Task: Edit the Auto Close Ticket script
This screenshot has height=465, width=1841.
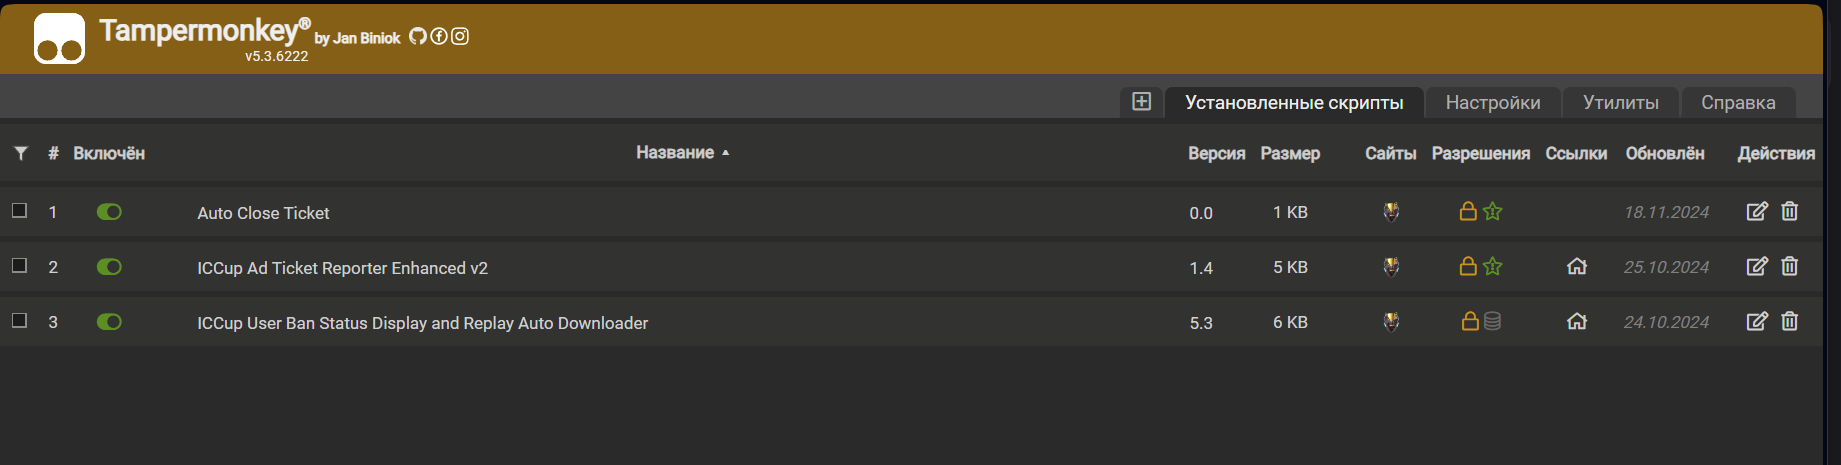Action: [1757, 211]
